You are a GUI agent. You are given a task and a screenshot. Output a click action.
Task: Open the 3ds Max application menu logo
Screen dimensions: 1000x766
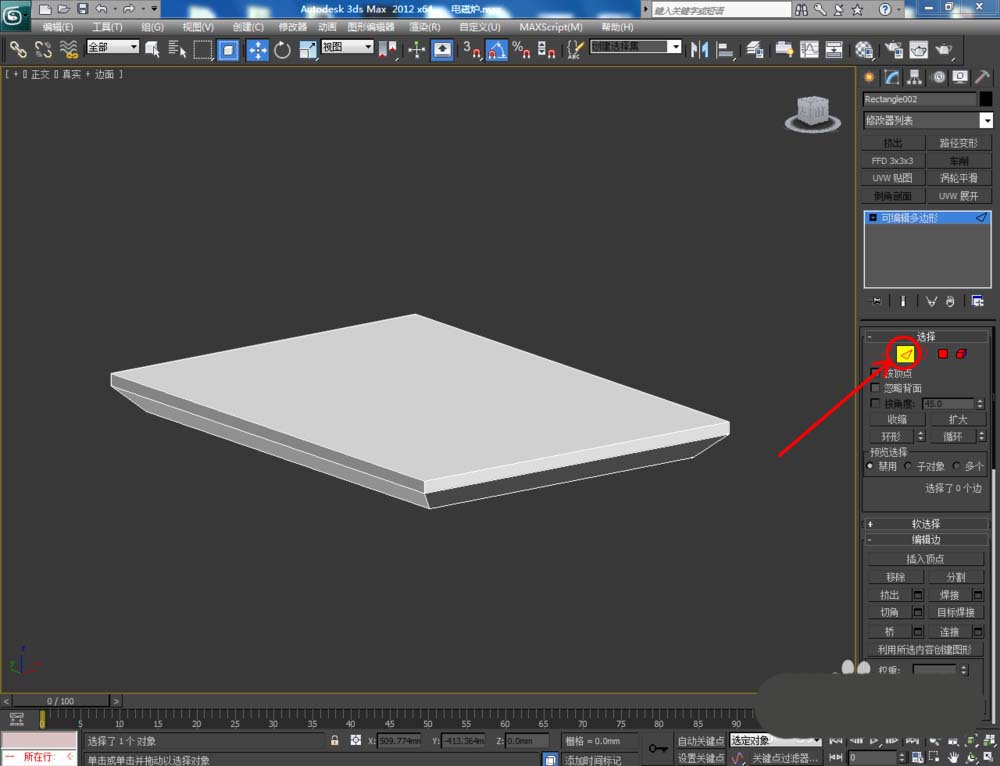click(15, 15)
